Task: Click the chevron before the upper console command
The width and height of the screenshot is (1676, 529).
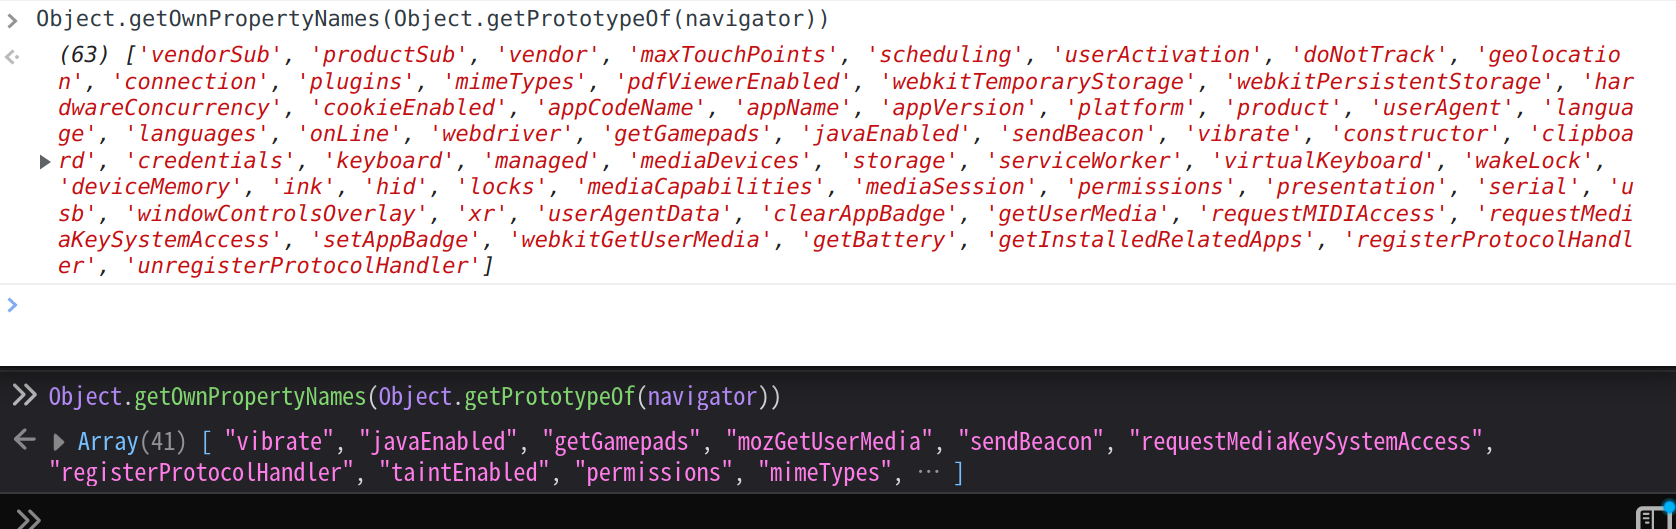Action: point(13,19)
